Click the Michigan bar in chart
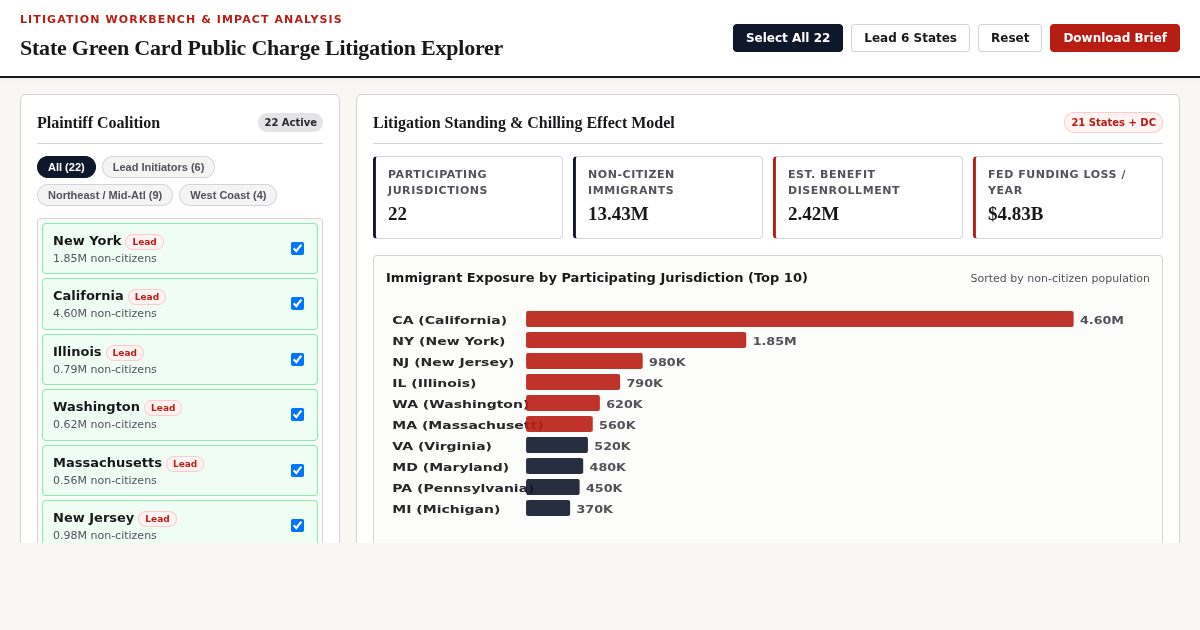The height and width of the screenshot is (630, 1200). (548, 508)
